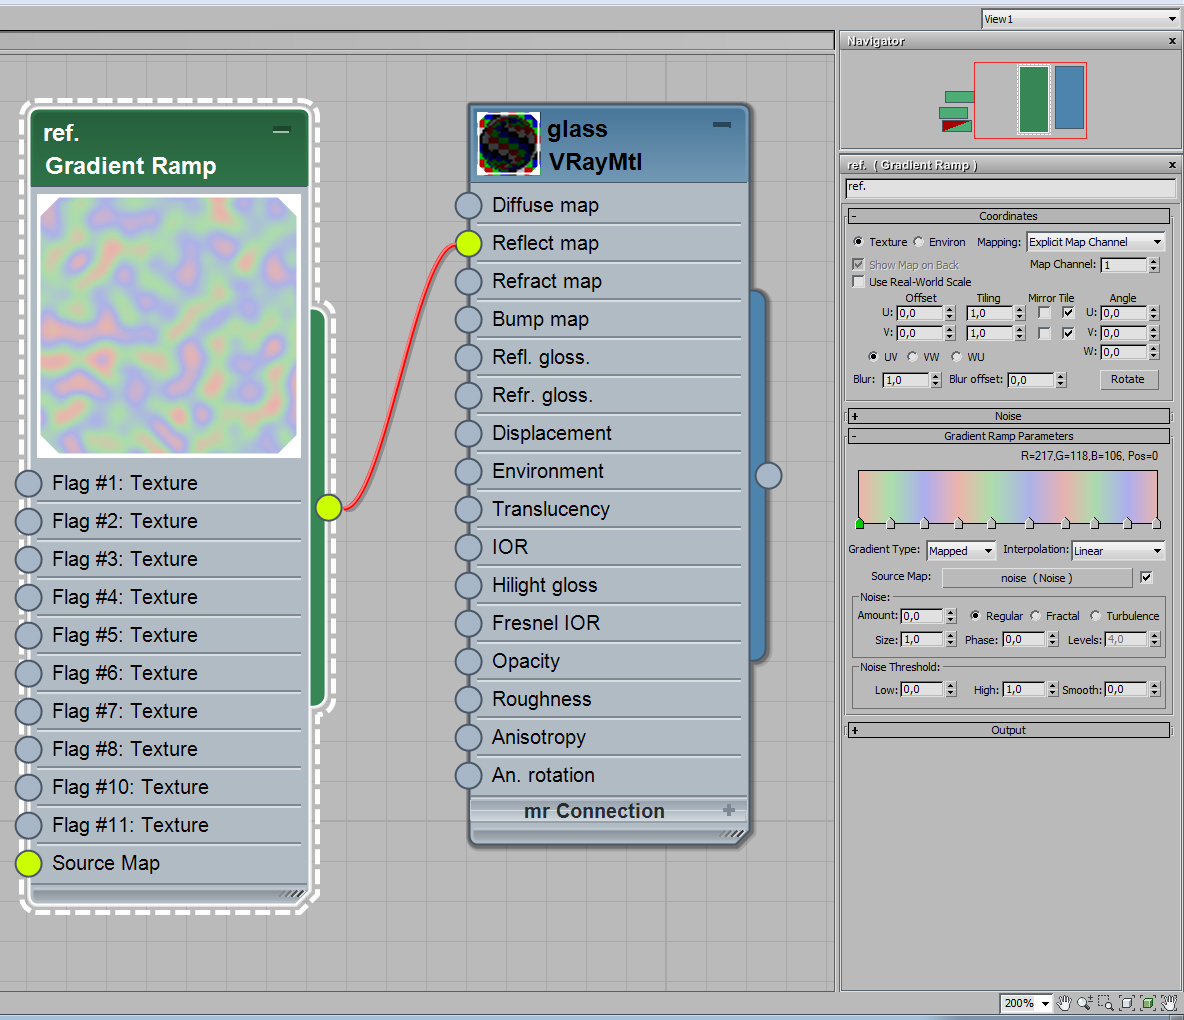Select the VW coordinate radio button
The height and width of the screenshot is (1020, 1184).
pos(912,356)
